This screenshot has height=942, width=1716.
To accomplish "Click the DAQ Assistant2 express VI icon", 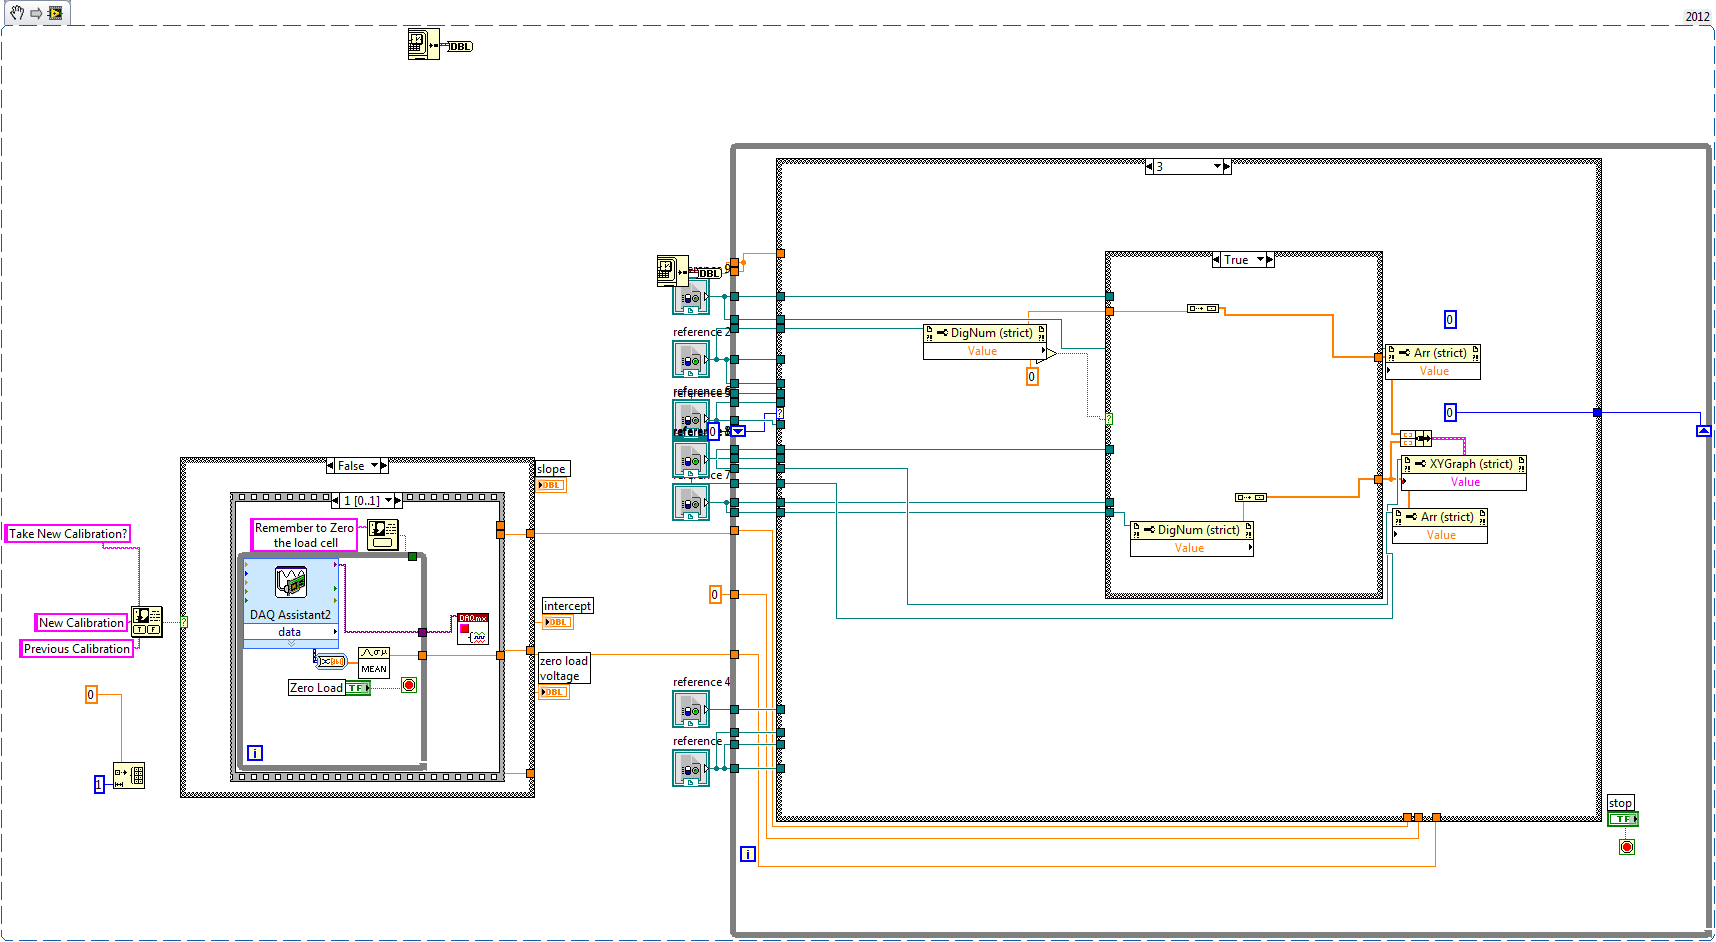I will coord(291,582).
